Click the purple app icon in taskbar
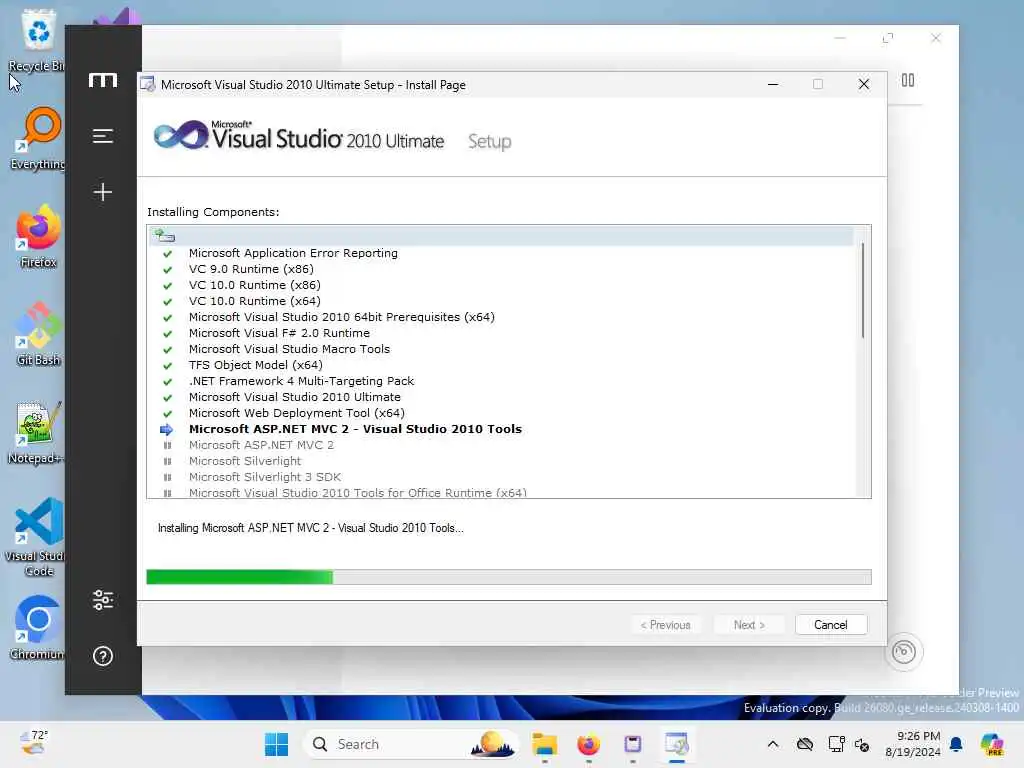Image resolution: width=1024 pixels, height=768 pixels. [x=633, y=744]
